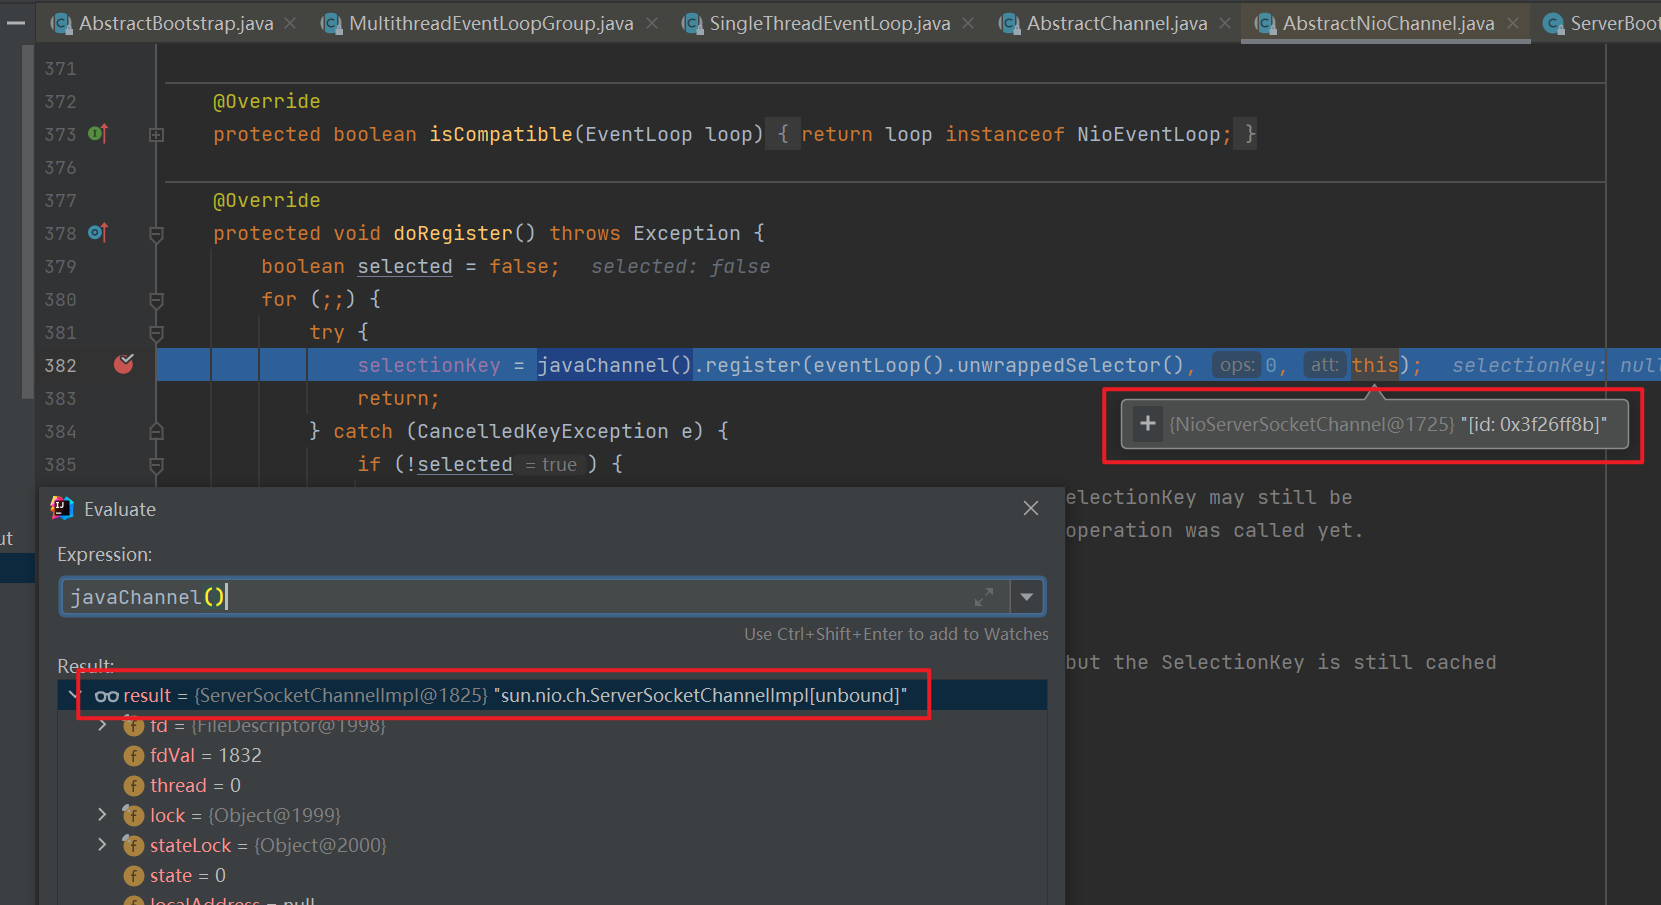This screenshot has height=905, width=1661.
Task: Close the MultithreadEventLoopGroup.java editor tab
Action: coord(652,23)
